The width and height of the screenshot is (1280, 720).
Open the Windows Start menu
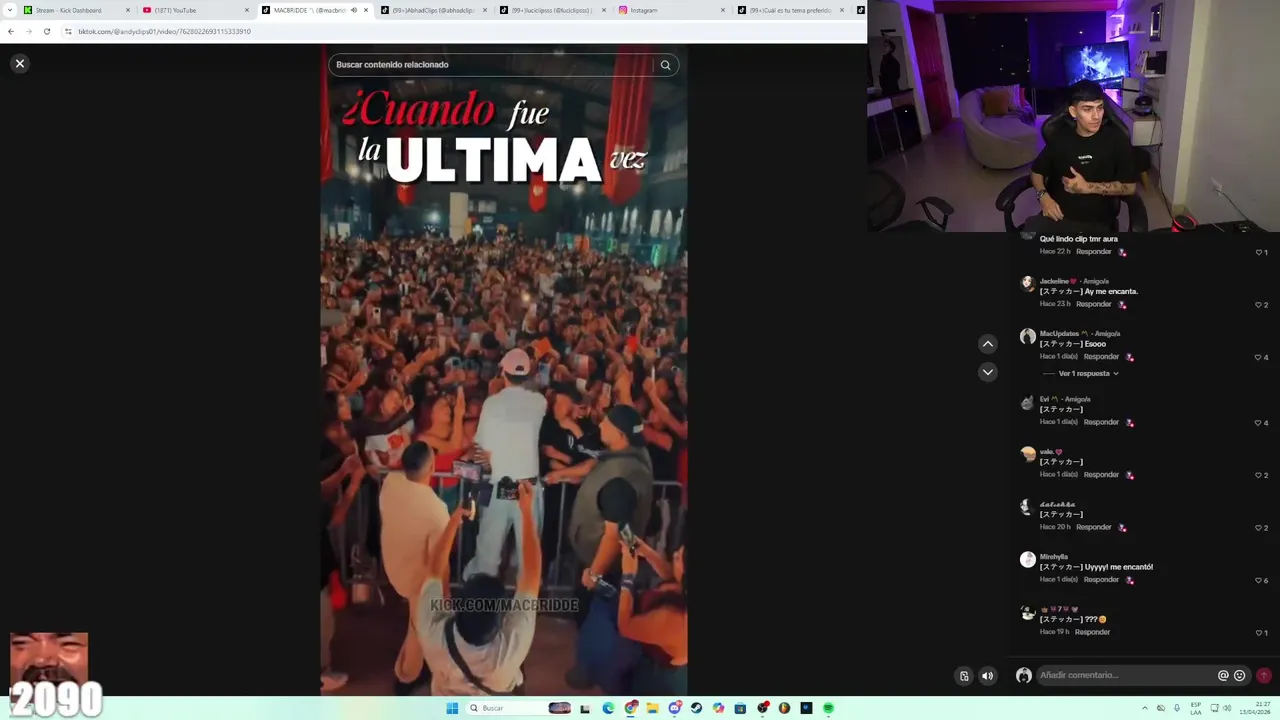pyautogui.click(x=452, y=708)
